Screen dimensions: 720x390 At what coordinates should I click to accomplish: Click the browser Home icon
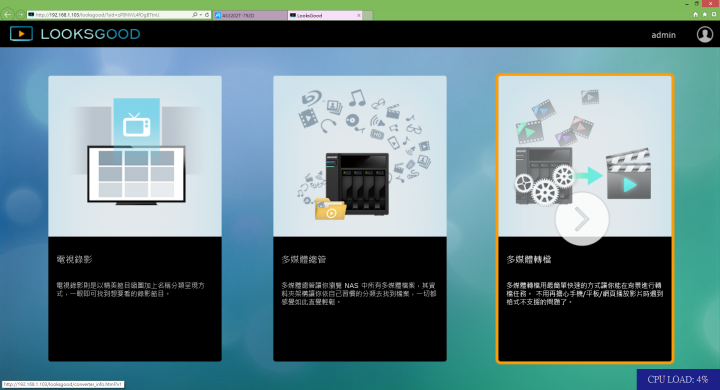[696, 15]
